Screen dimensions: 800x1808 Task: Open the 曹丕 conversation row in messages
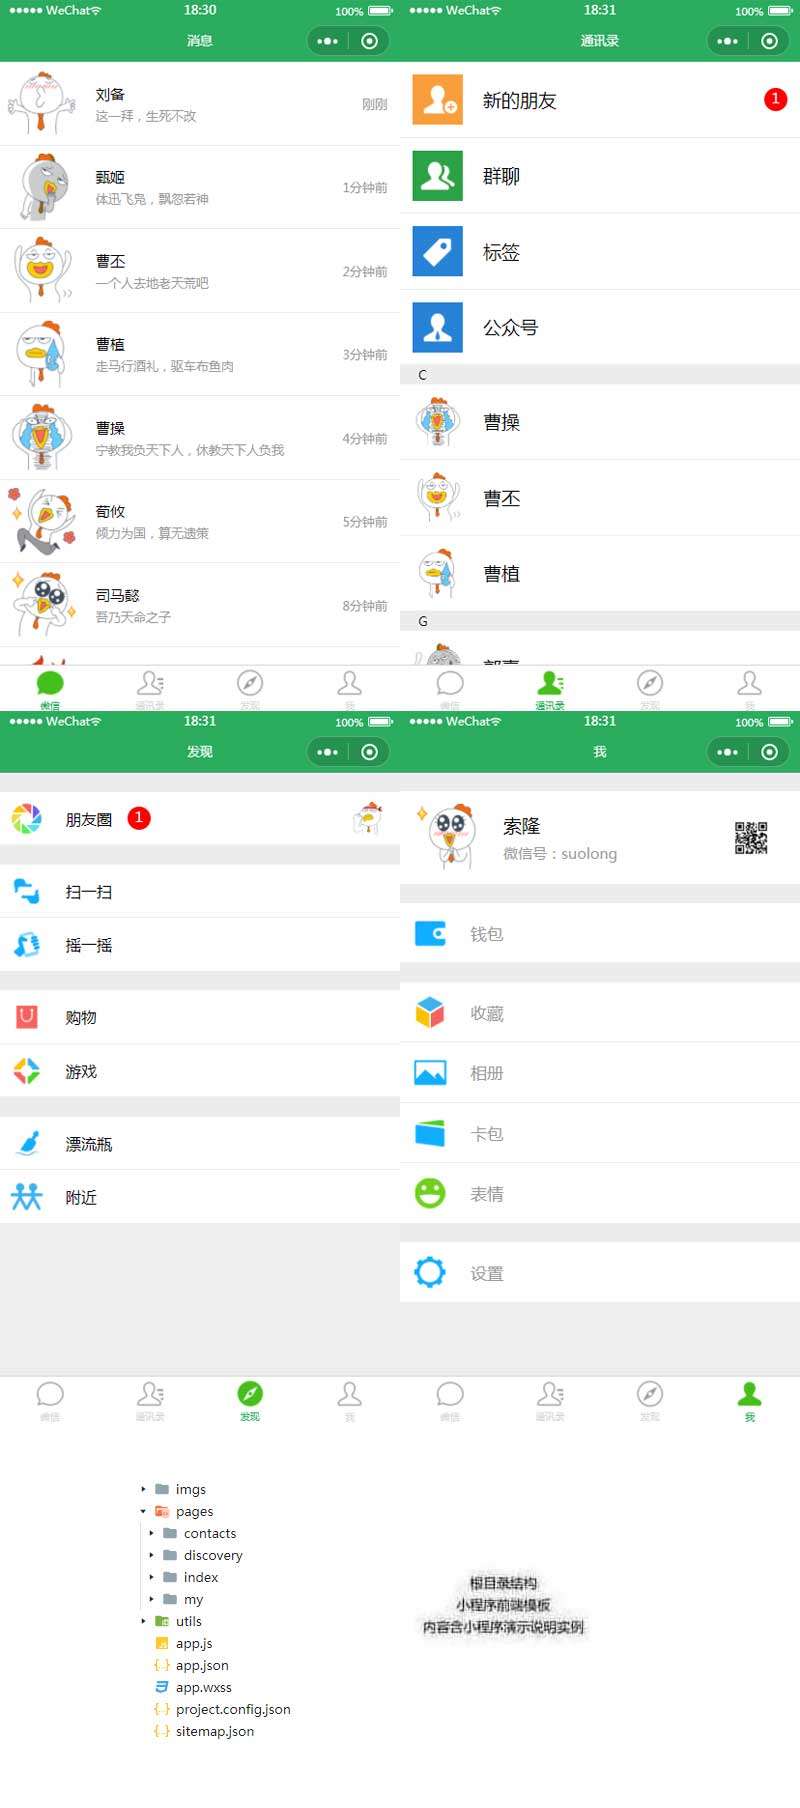(x=200, y=271)
